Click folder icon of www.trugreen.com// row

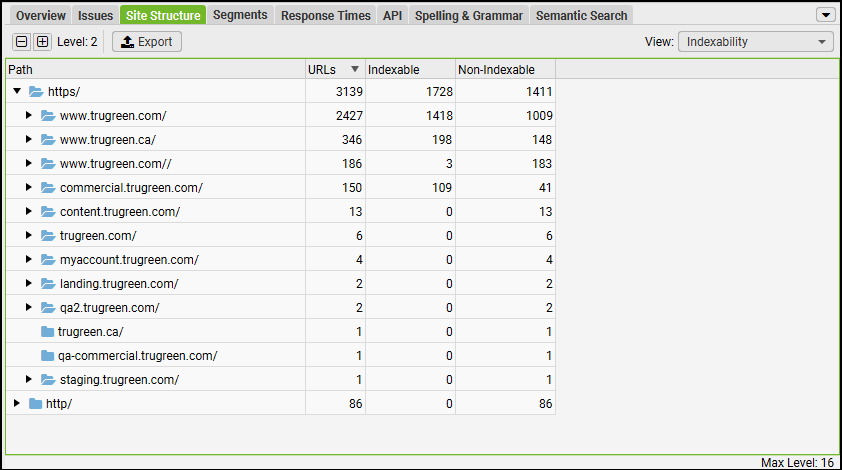click(x=48, y=163)
